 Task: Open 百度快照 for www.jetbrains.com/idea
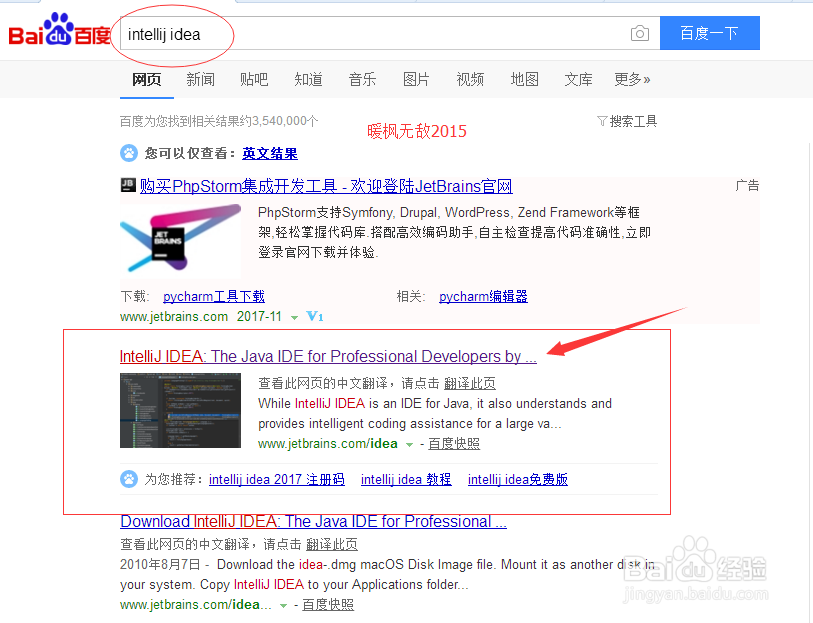coord(454,444)
